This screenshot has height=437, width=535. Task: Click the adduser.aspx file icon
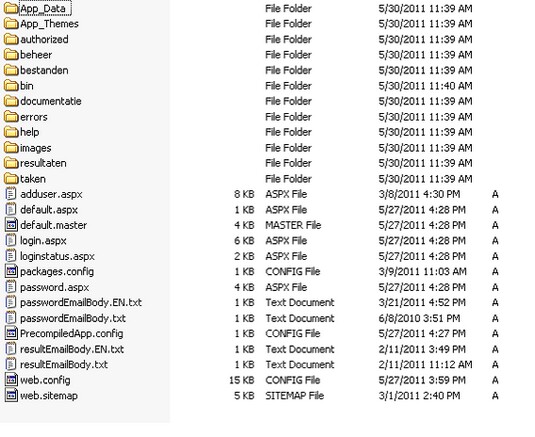[11, 194]
